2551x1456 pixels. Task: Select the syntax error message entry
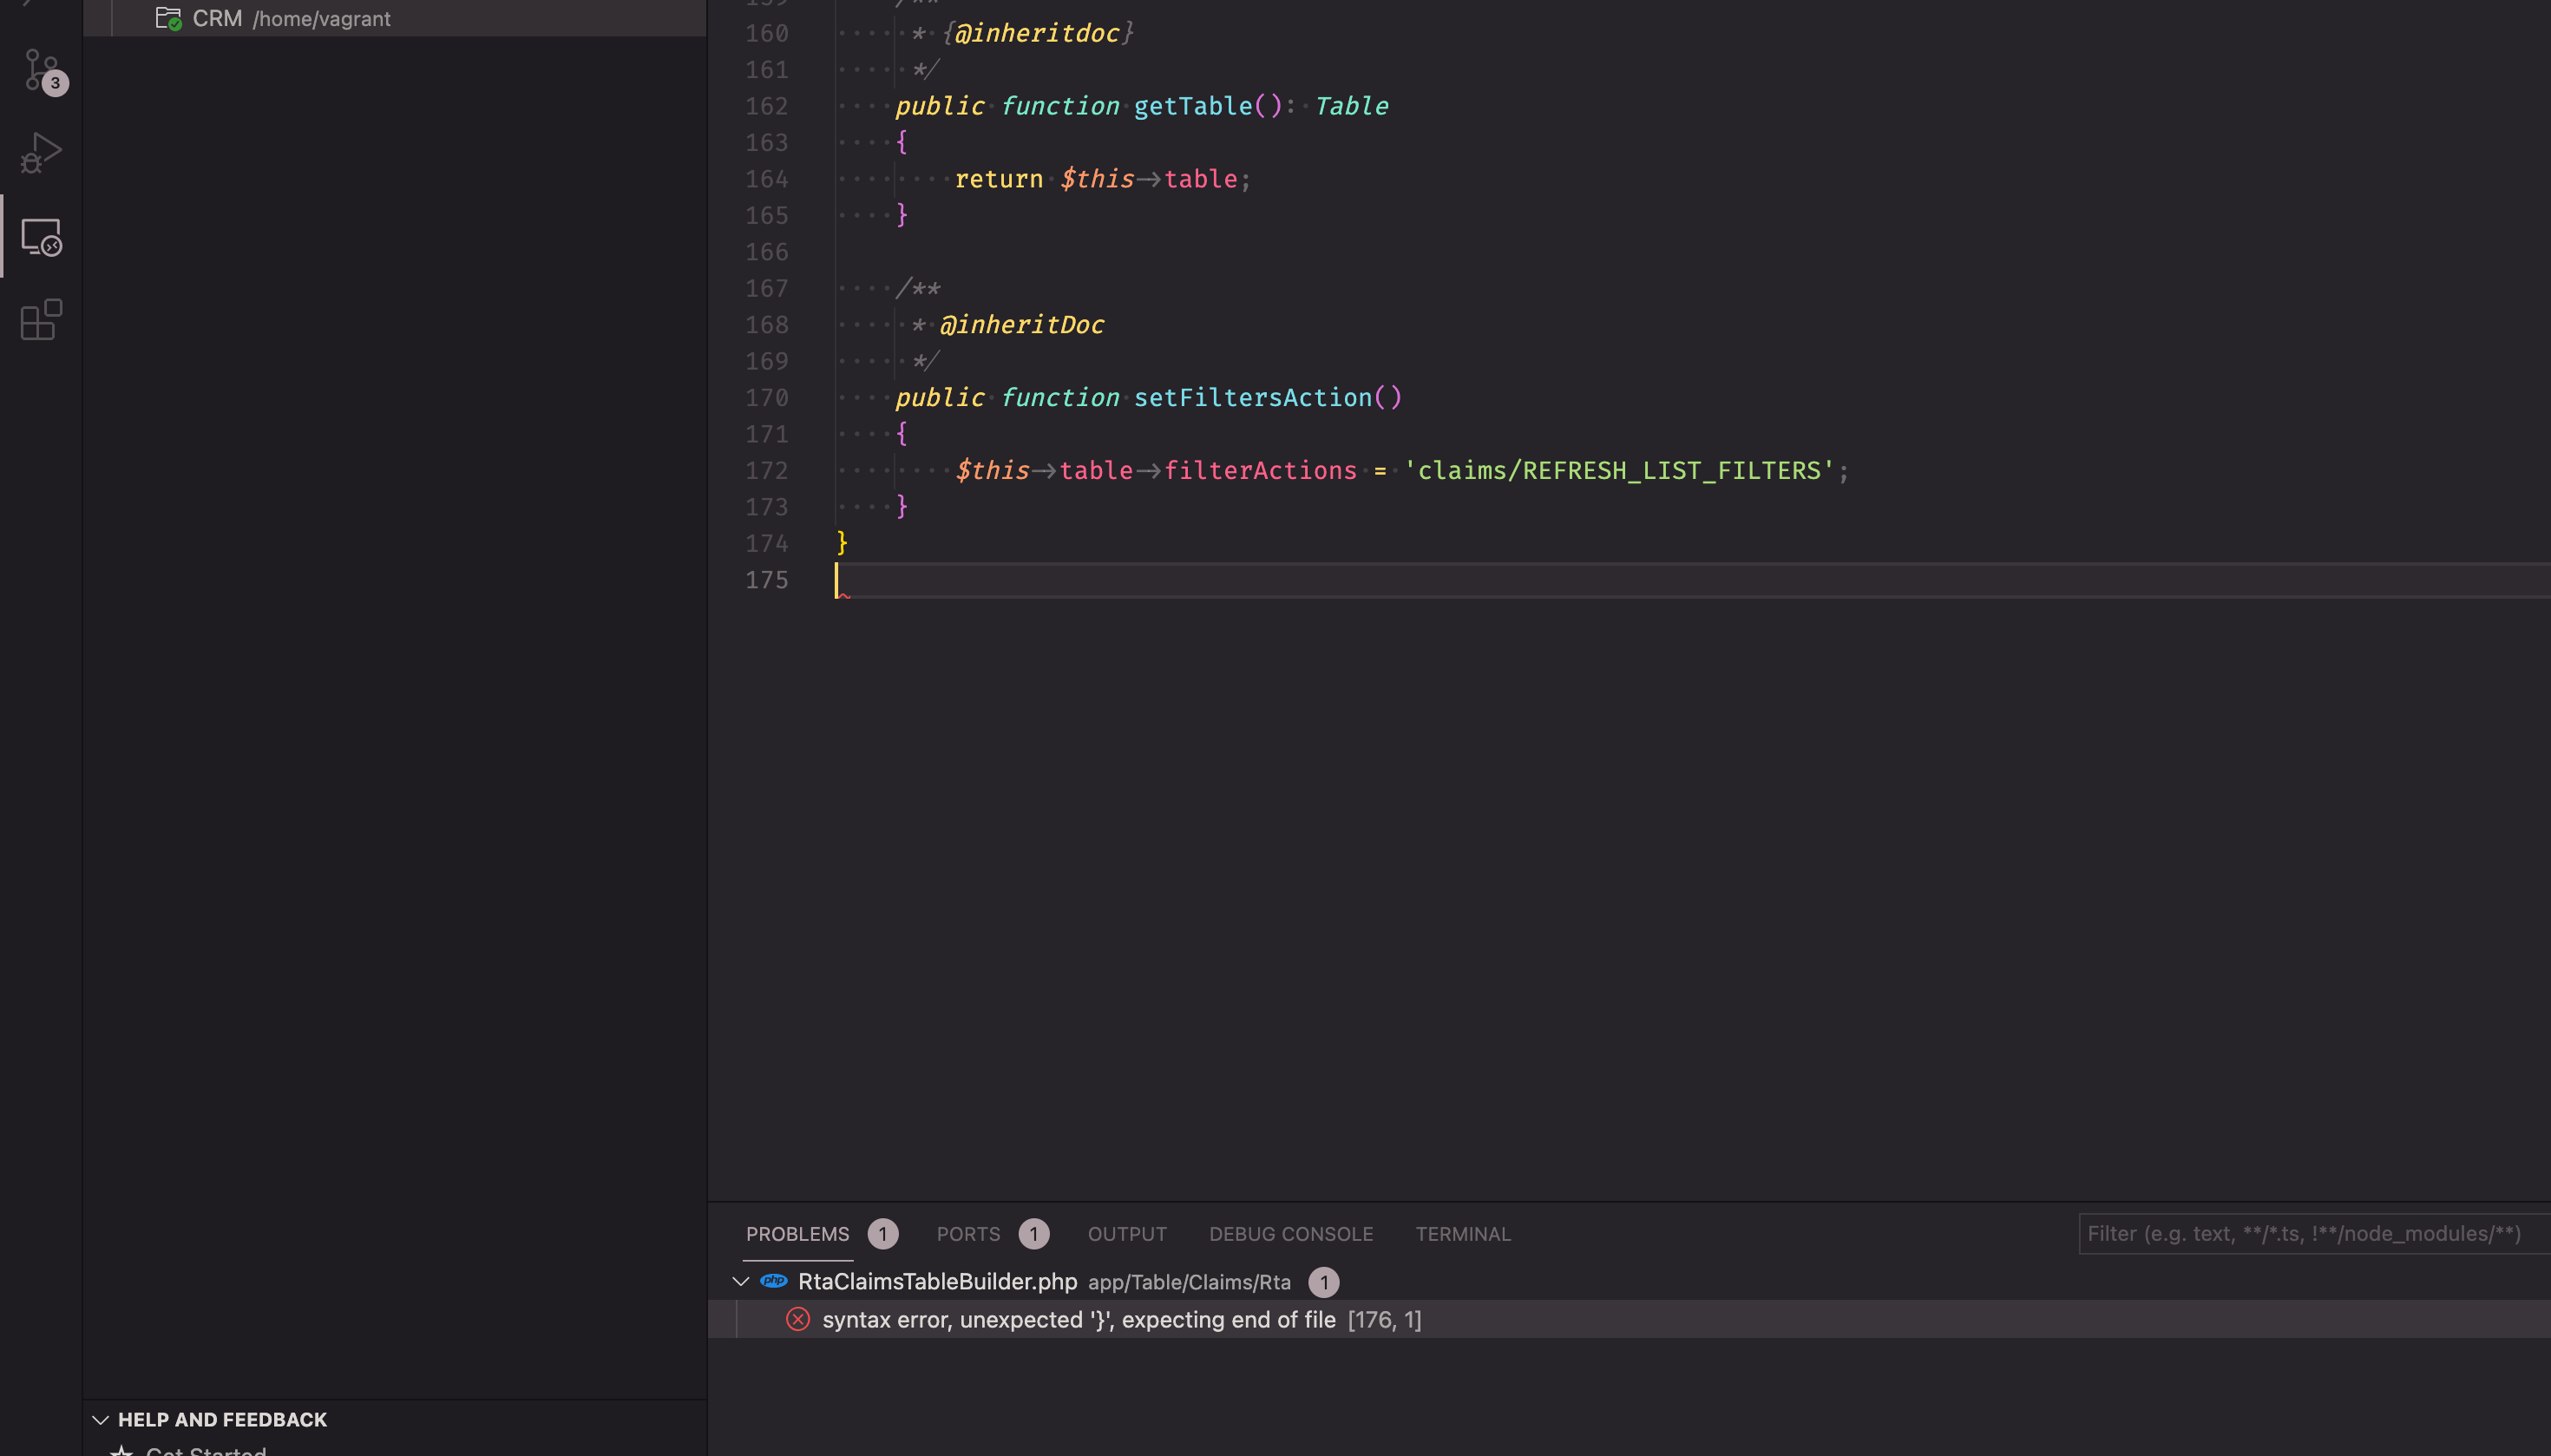[x=1080, y=1318]
